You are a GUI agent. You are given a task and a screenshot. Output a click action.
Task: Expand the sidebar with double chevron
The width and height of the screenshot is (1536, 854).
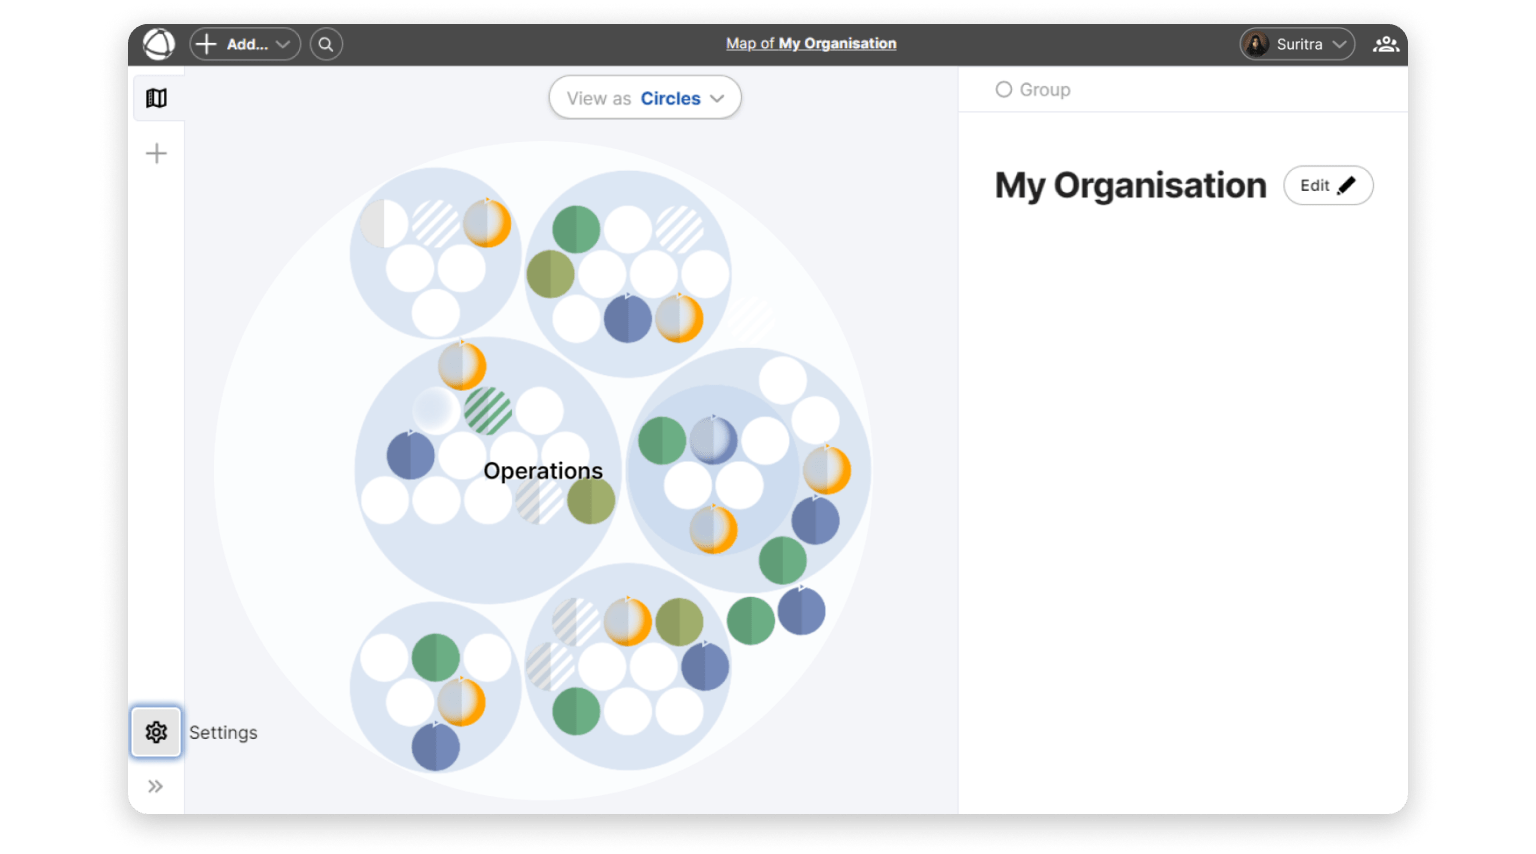pos(156,786)
